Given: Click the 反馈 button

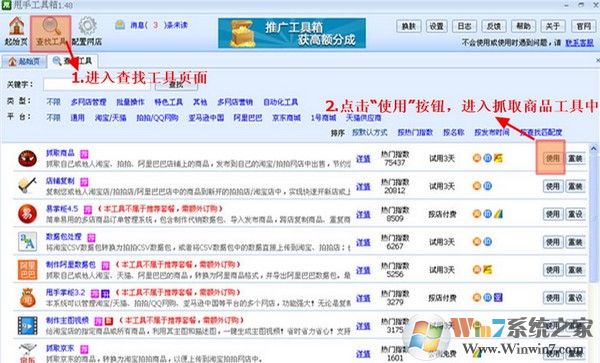Looking at the screenshot, I should 494,26.
